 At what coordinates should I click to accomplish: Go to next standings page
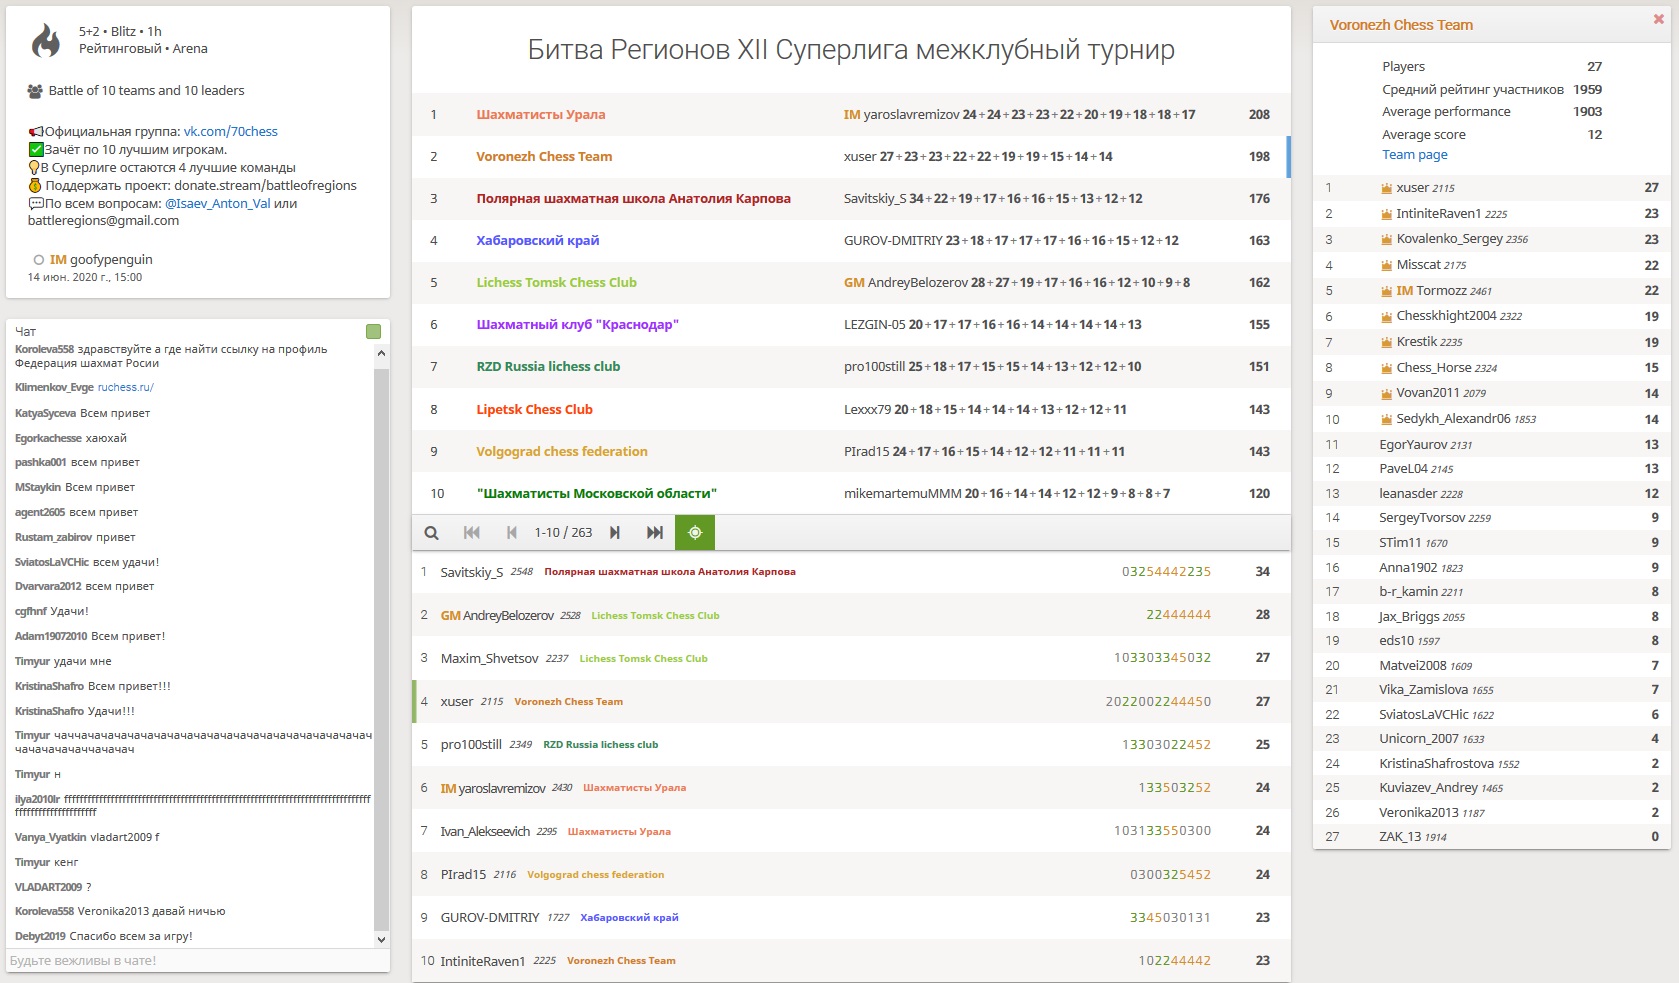[615, 533]
